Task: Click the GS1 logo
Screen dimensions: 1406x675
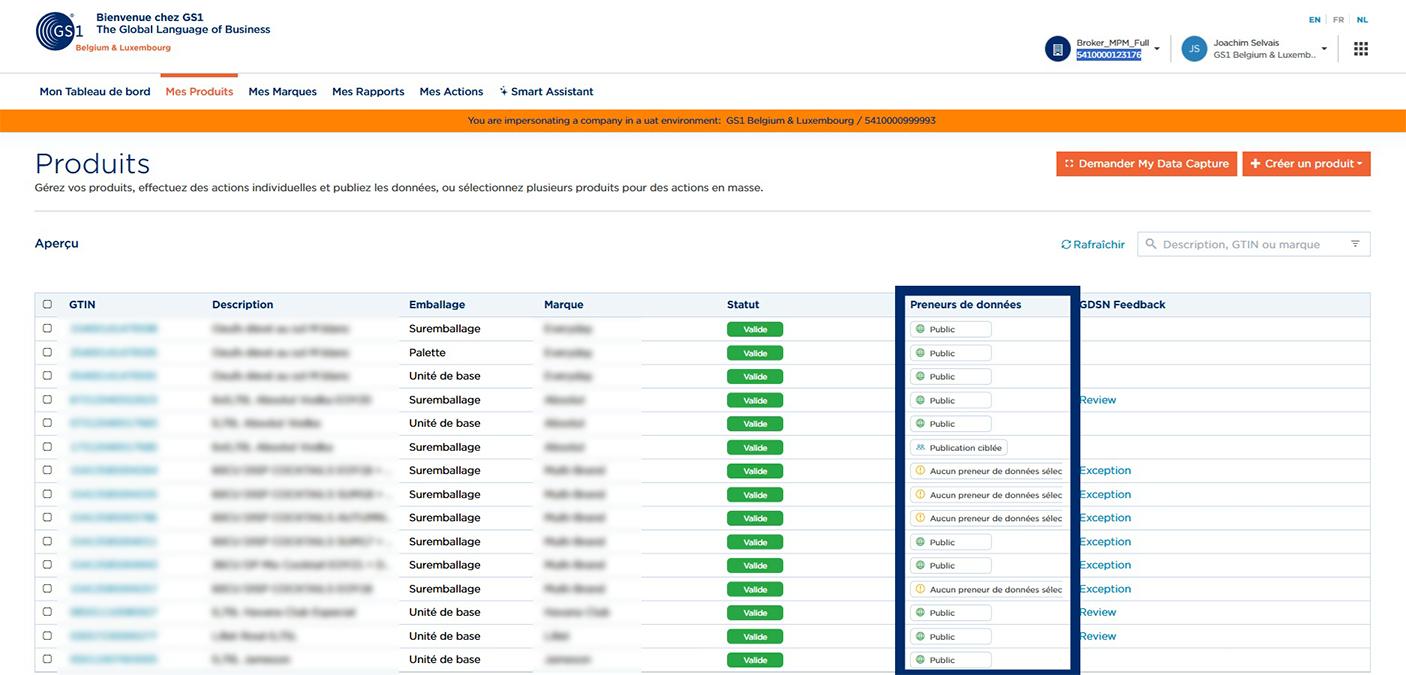Action: [x=60, y=31]
